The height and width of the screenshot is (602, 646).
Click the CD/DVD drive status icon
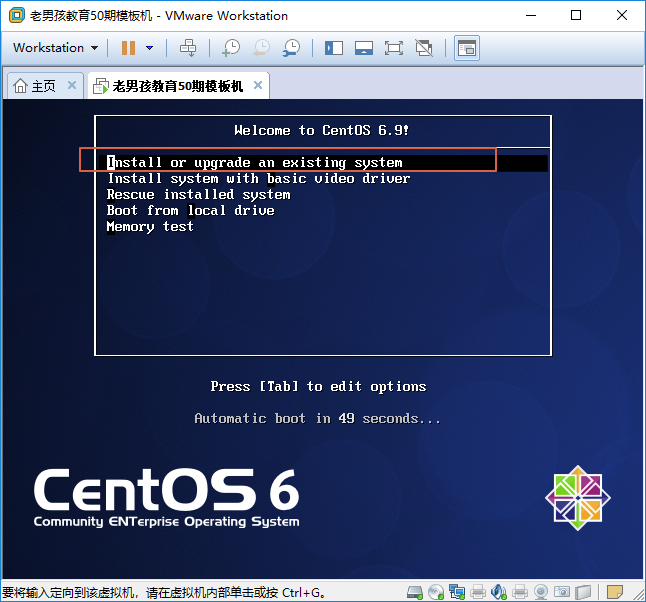coord(436,592)
